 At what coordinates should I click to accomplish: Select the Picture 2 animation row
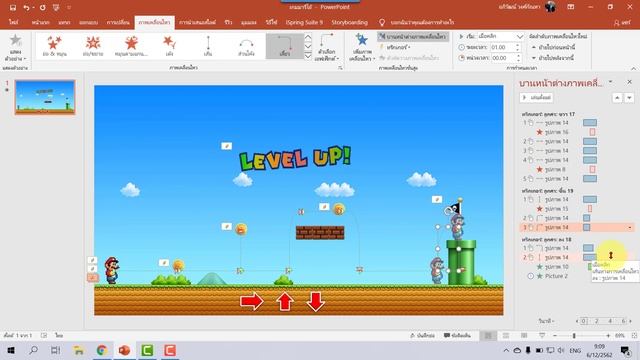tap(577, 276)
